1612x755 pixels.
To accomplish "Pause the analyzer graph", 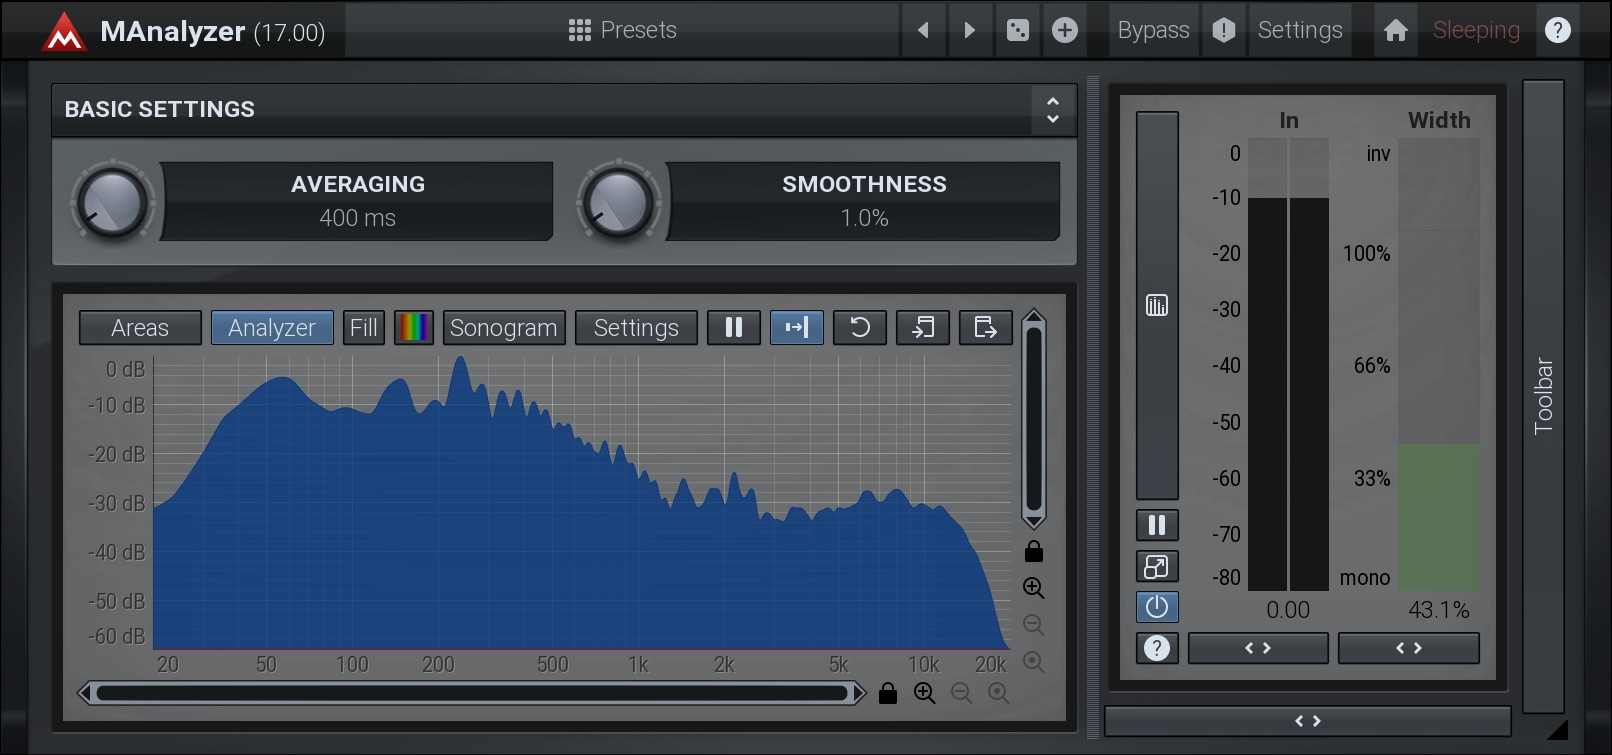I will coord(733,328).
